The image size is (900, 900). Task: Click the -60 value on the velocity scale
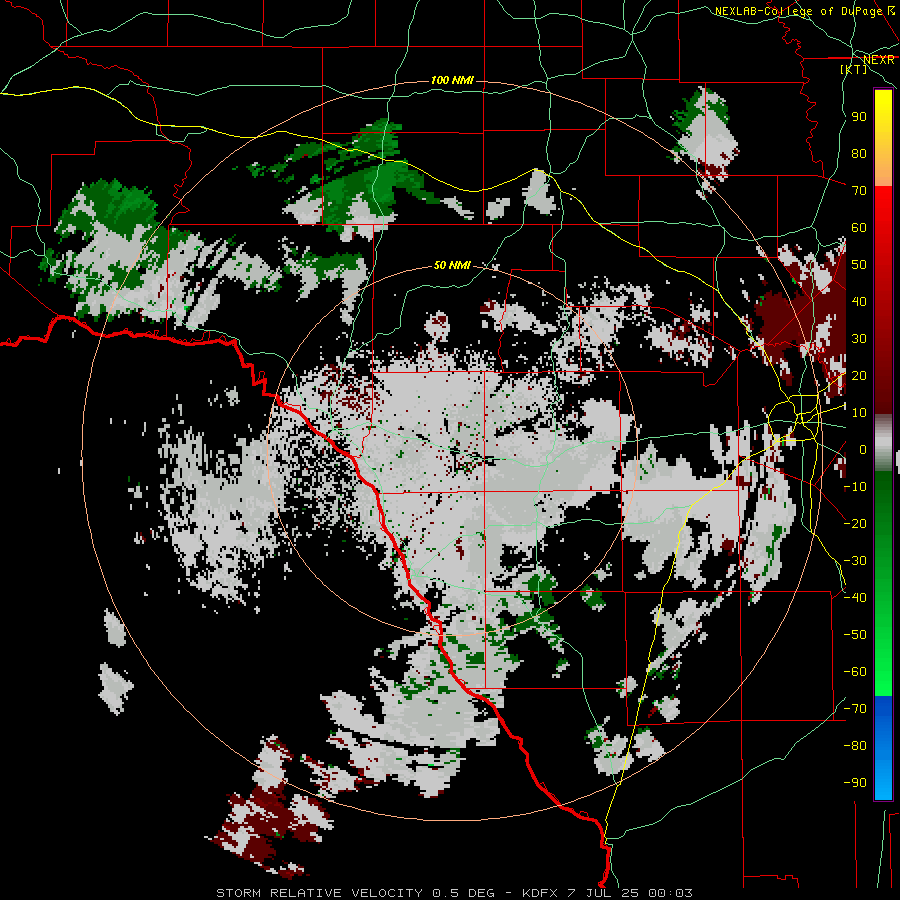click(x=855, y=672)
